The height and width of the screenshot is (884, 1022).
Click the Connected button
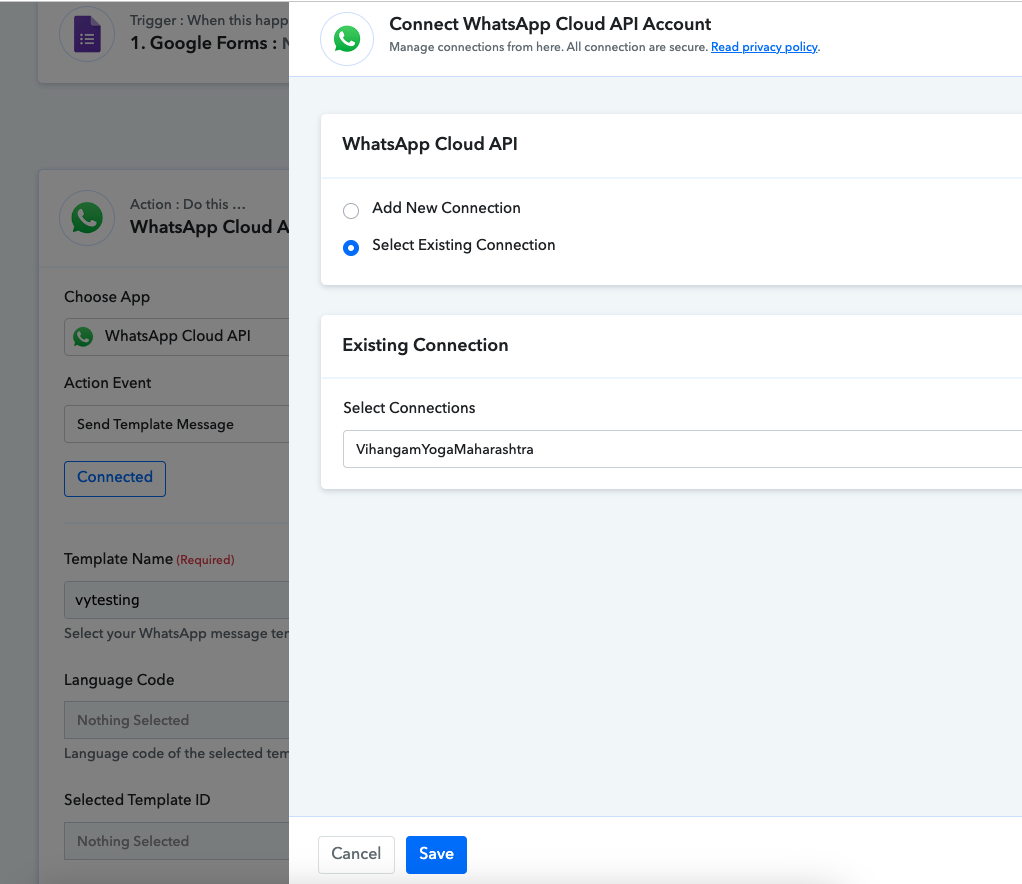(x=115, y=478)
